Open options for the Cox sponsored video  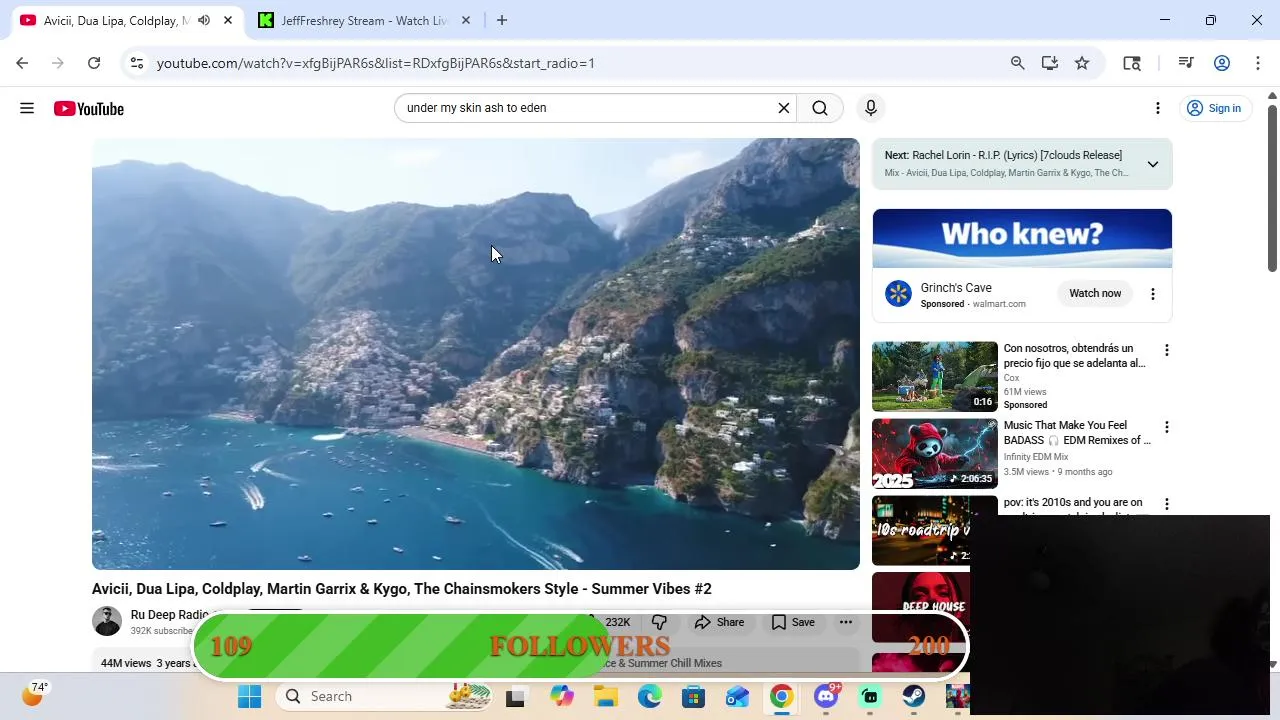point(1166,351)
